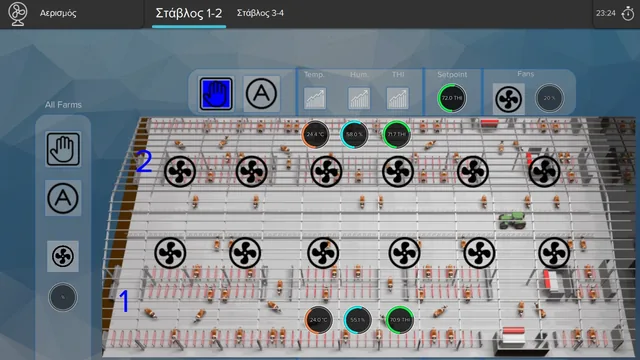Toggle barn 2's fifth fan from the left
This screenshot has width=640, height=360.
[473, 171]
